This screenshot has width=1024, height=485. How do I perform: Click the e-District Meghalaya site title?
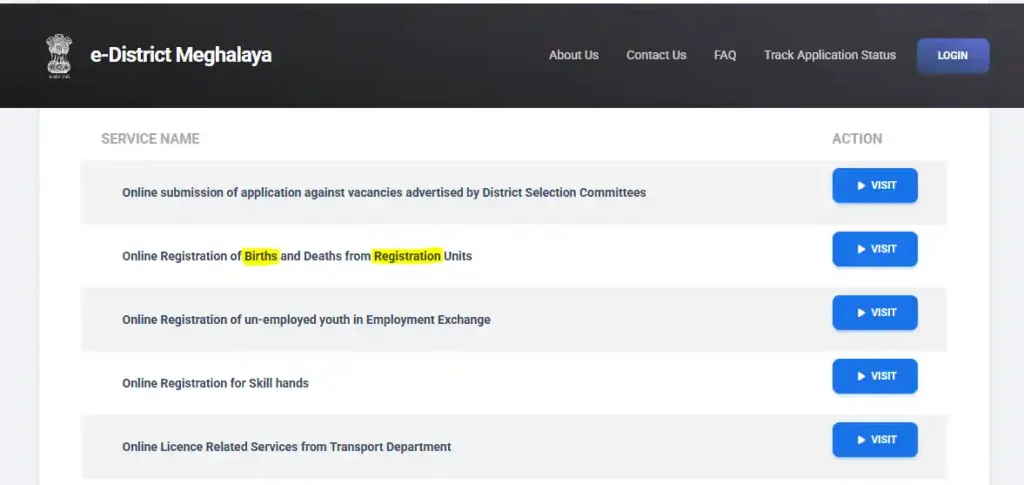[181, 55]
